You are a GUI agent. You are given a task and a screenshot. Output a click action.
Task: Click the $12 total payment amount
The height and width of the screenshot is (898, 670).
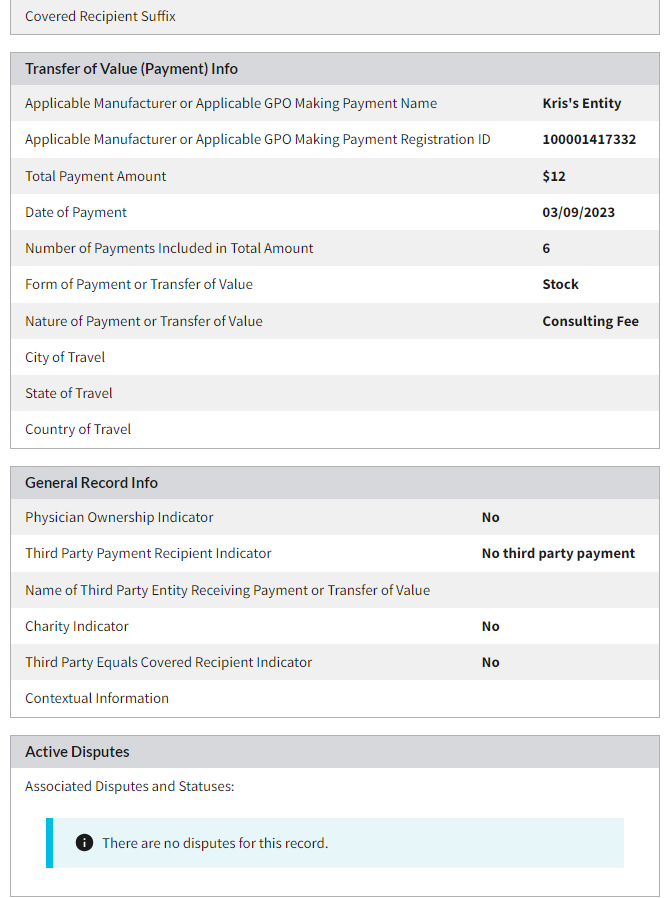(554, 176)
